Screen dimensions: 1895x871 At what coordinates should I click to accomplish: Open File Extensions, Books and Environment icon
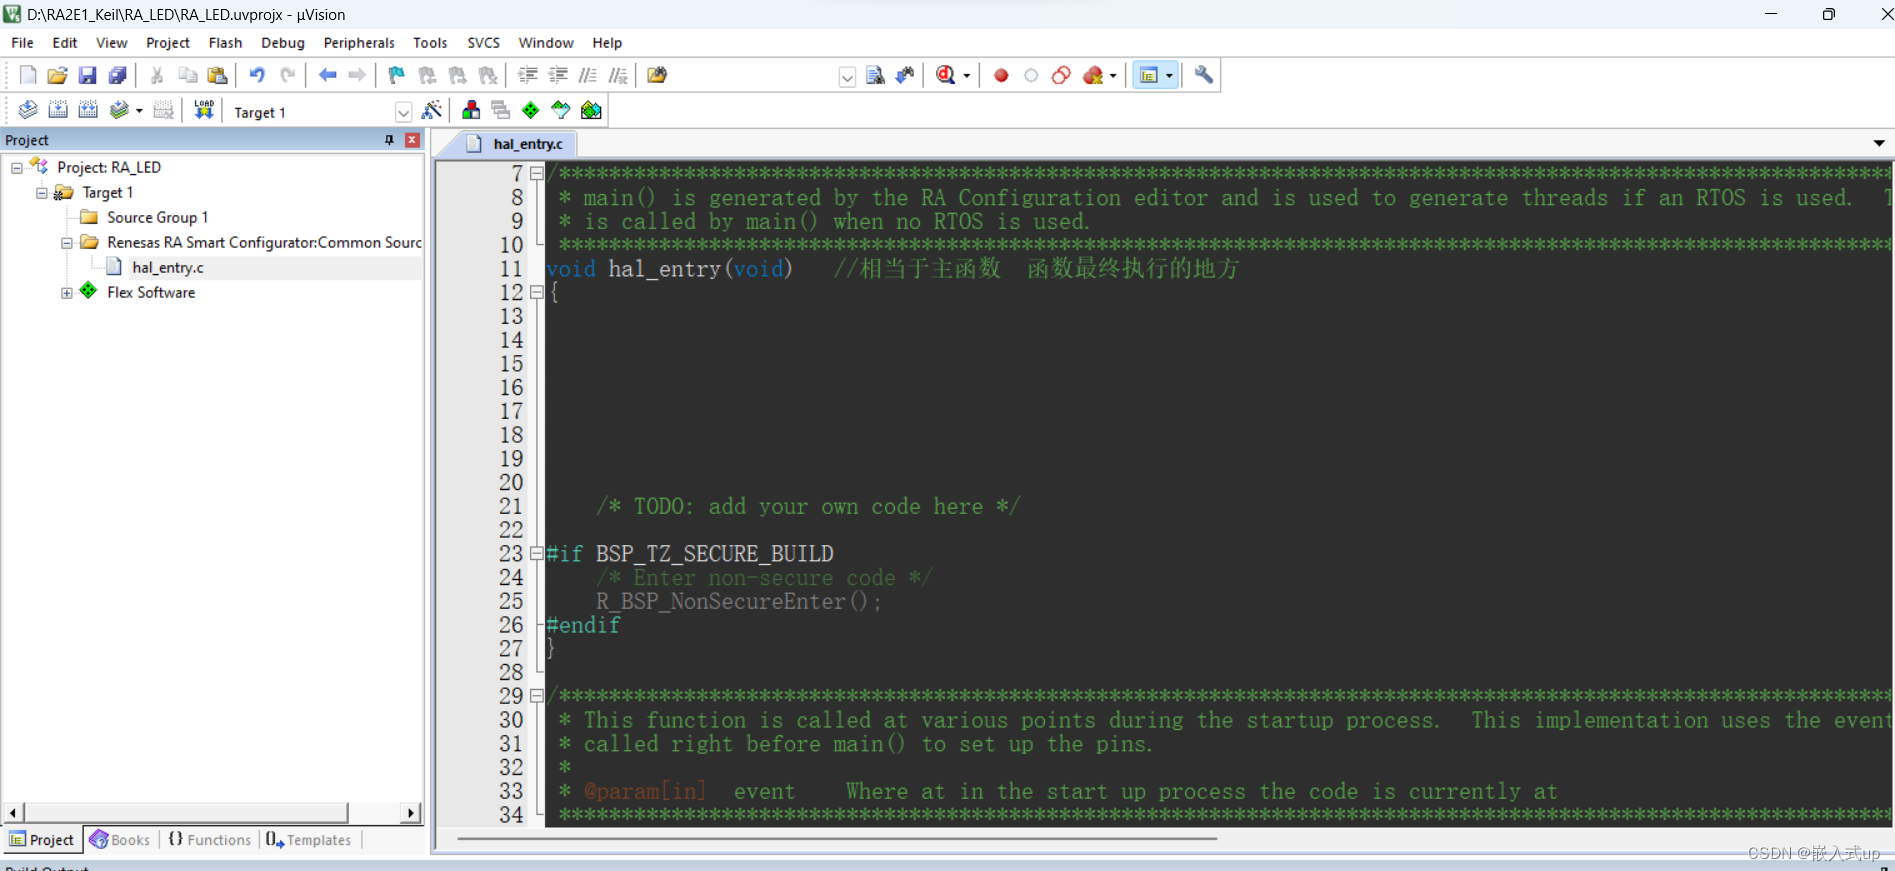[471, 110]
